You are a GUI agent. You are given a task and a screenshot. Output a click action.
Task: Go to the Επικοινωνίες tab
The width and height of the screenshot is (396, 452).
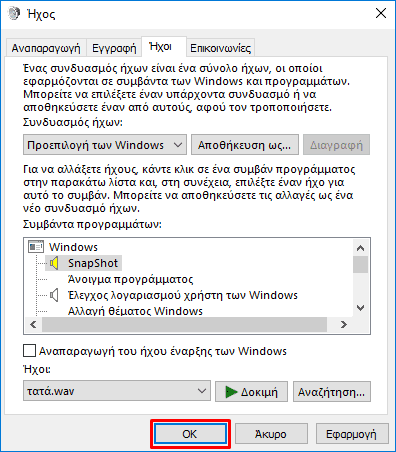pos(220,48)
